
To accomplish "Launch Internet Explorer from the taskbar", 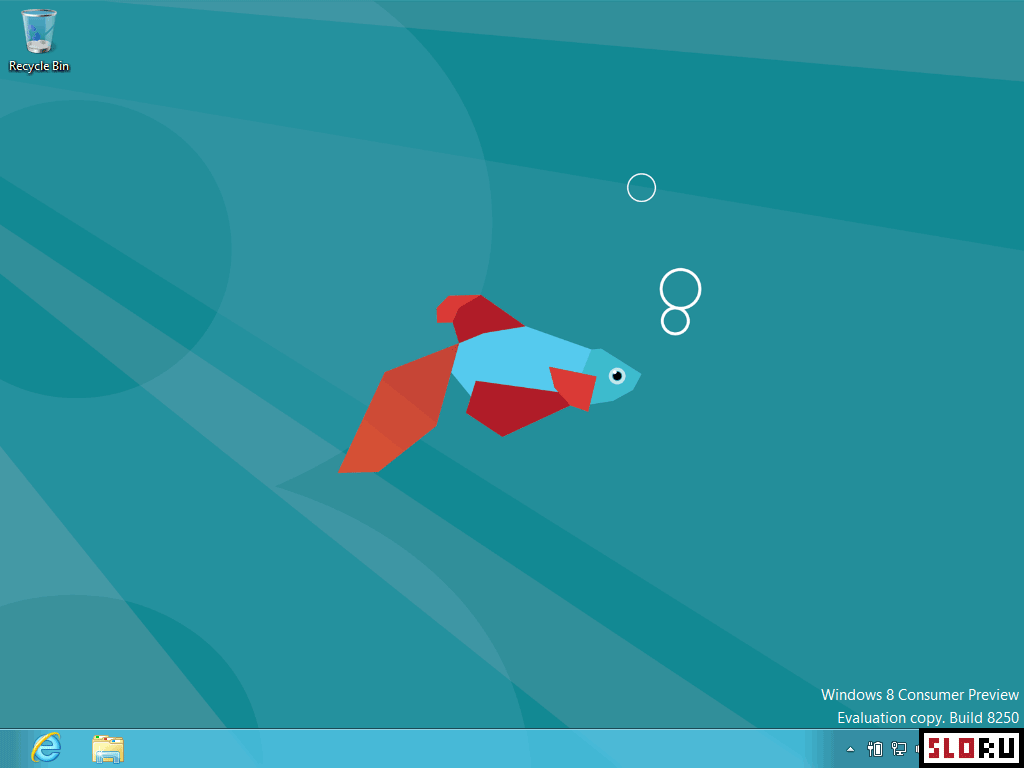I will point(46,748).
